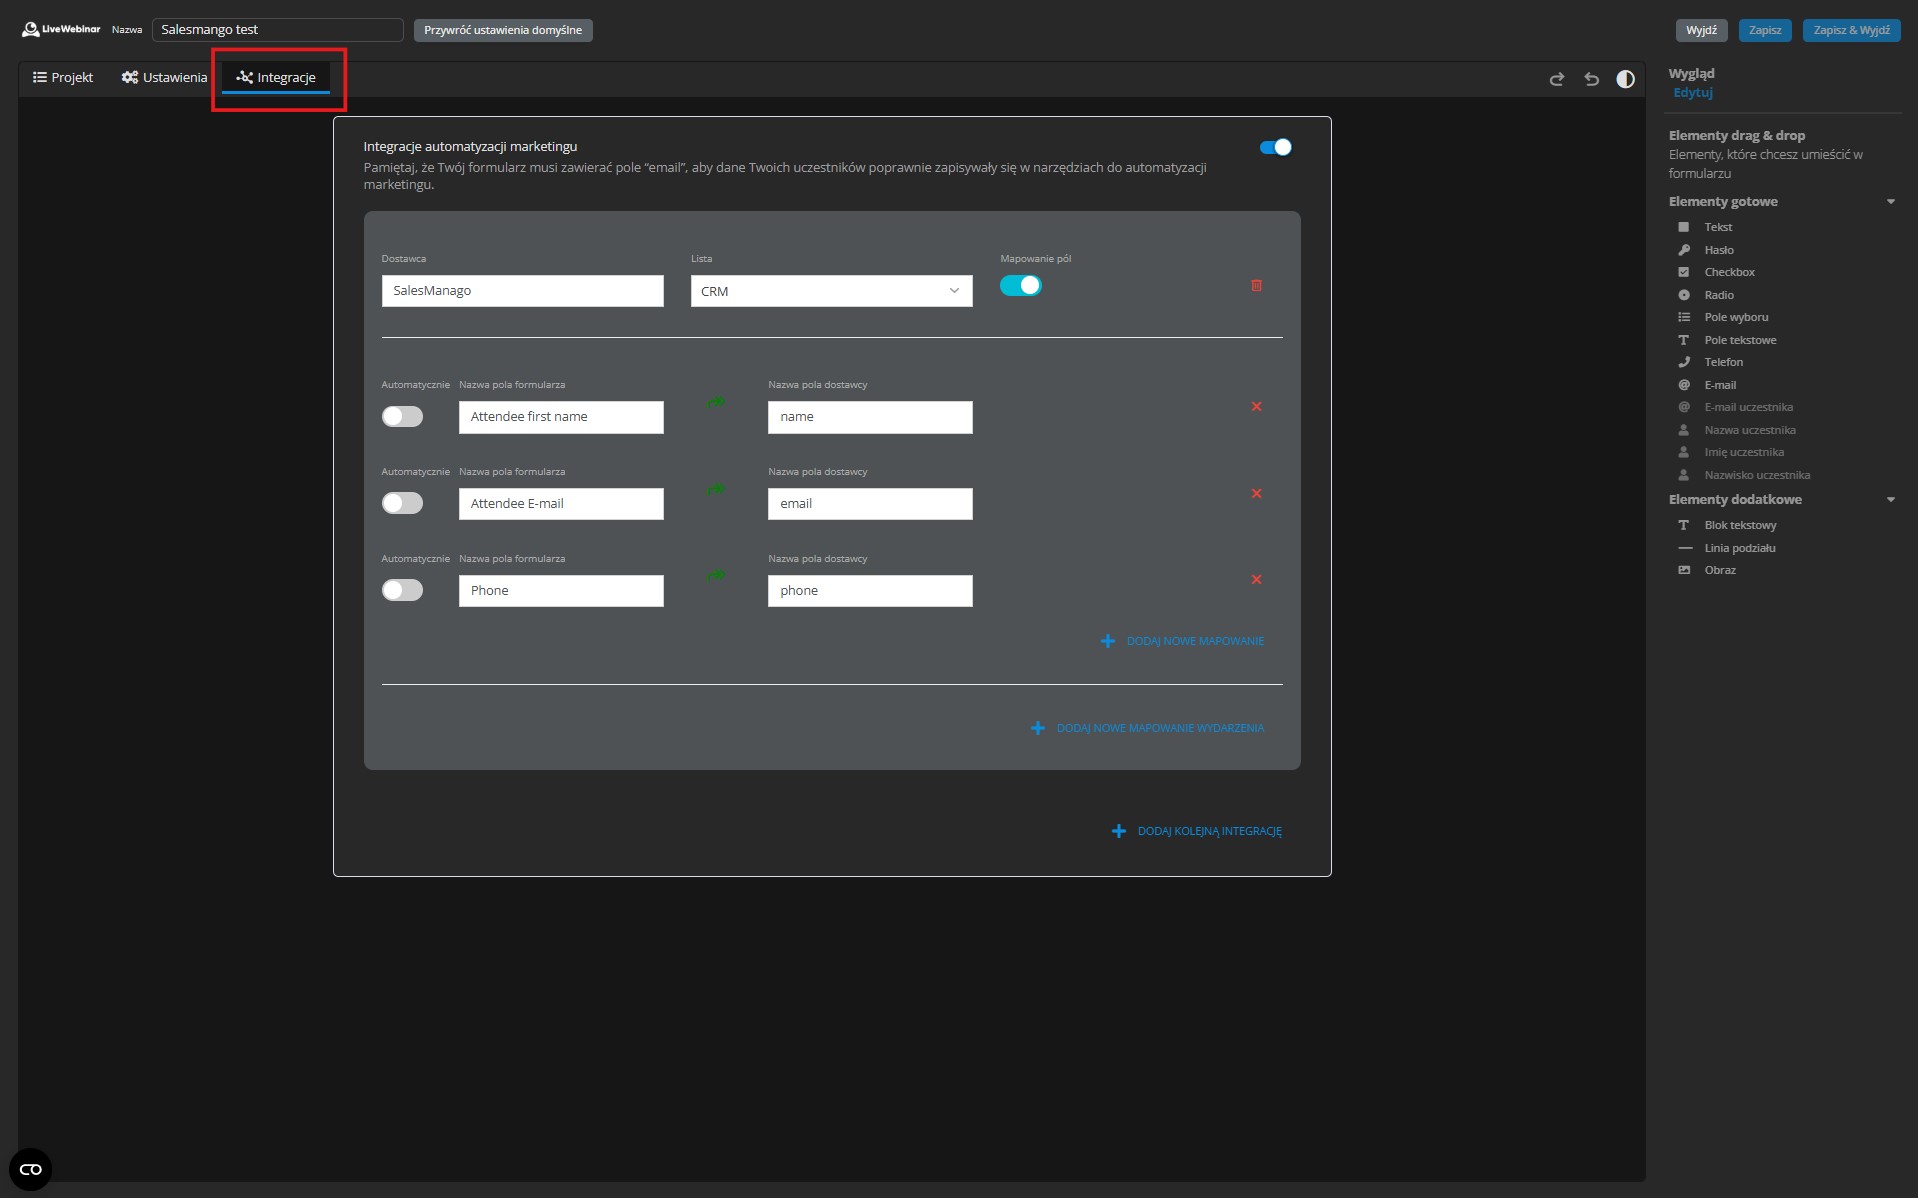Click the Nazwa field showing Salesmango test
The height and width of the screenshot is (1198, 1918).
(278, 29)
